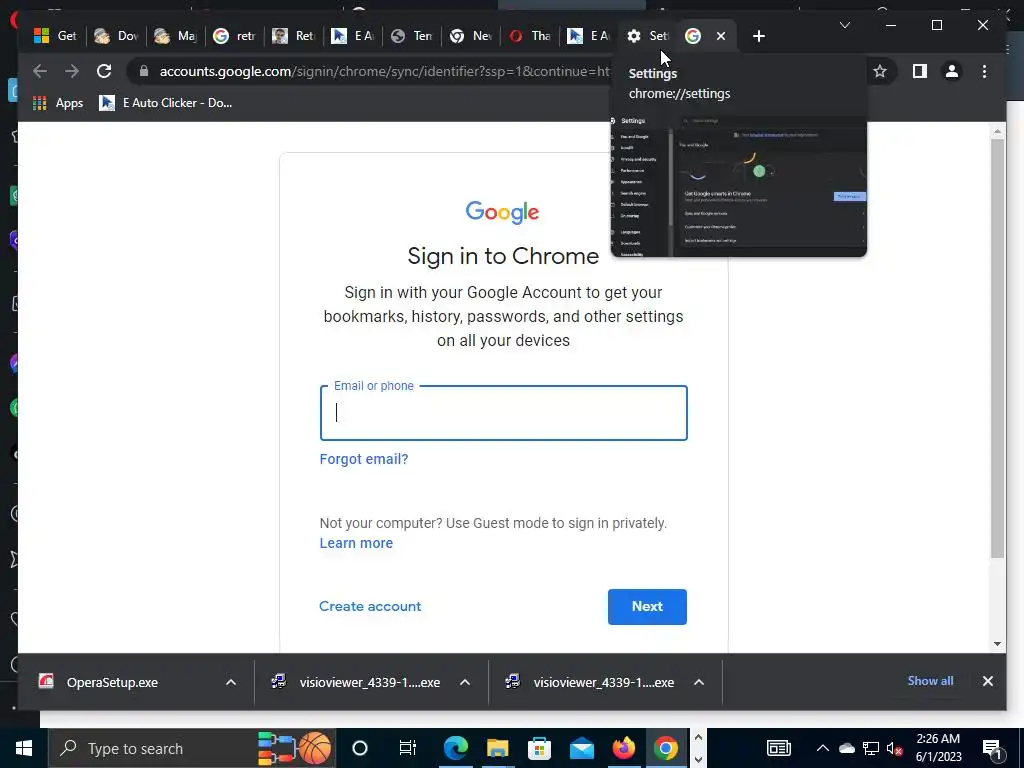This screenshot has width=1024, height=768.
Task: Click the scrollbar down arrow
Action: click(x=997, y=644)
